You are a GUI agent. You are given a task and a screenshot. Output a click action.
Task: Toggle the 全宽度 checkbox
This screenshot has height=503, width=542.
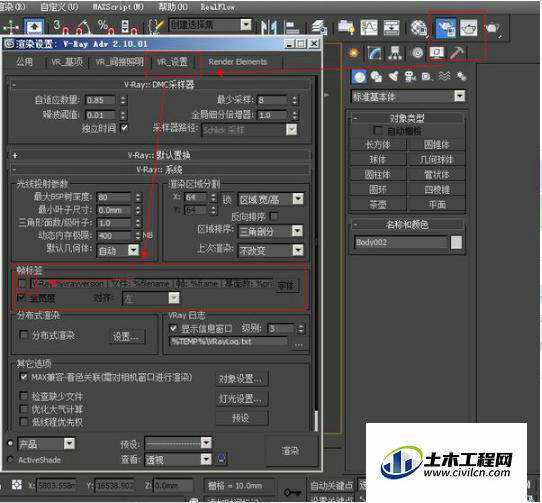21,297
